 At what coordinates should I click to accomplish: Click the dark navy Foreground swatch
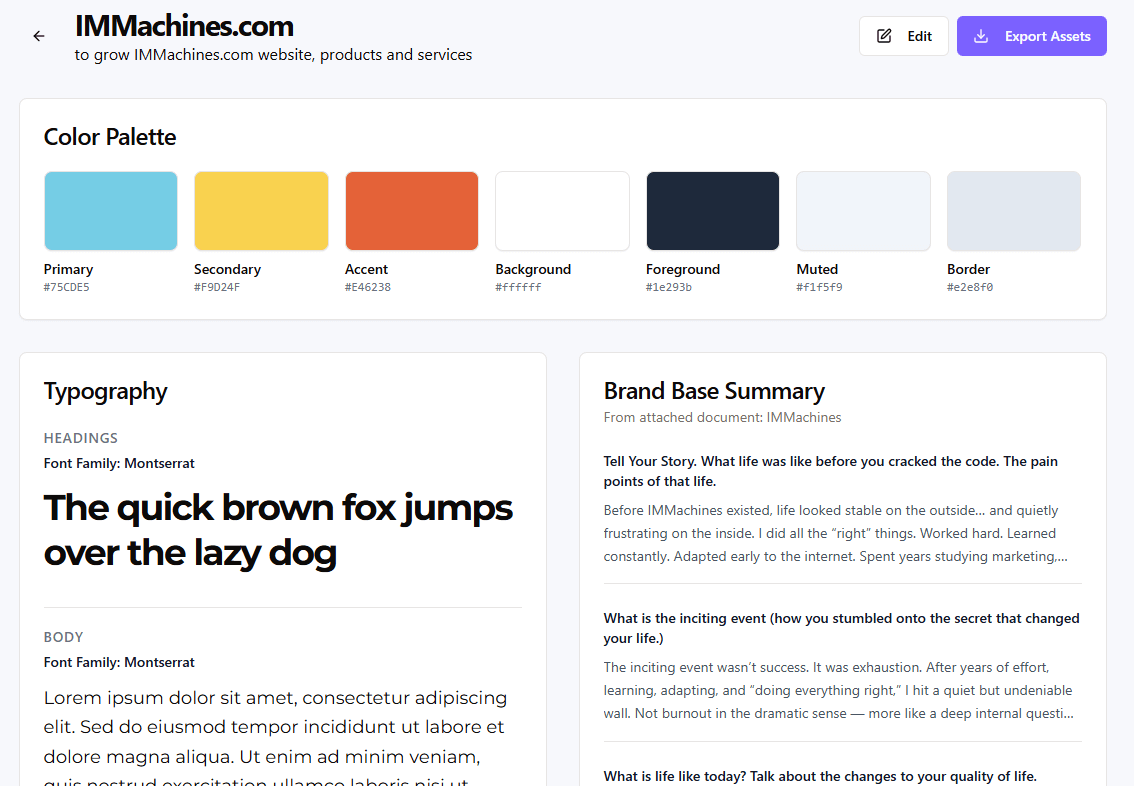pos(713,211)
